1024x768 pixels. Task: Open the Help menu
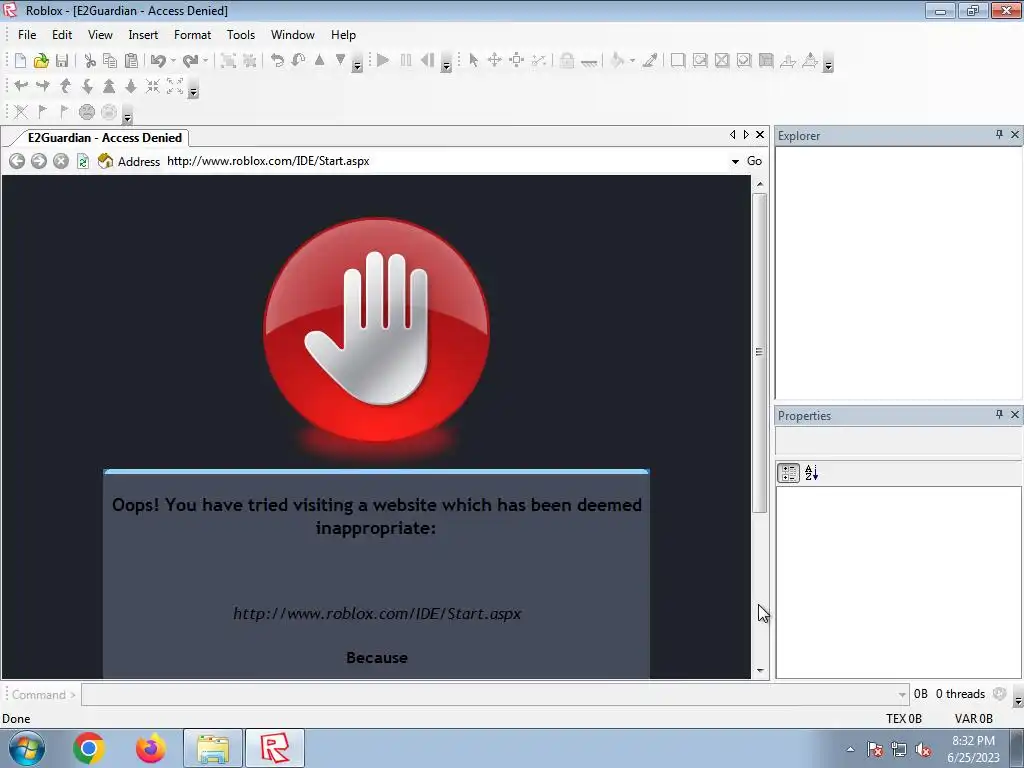(344, 35)
